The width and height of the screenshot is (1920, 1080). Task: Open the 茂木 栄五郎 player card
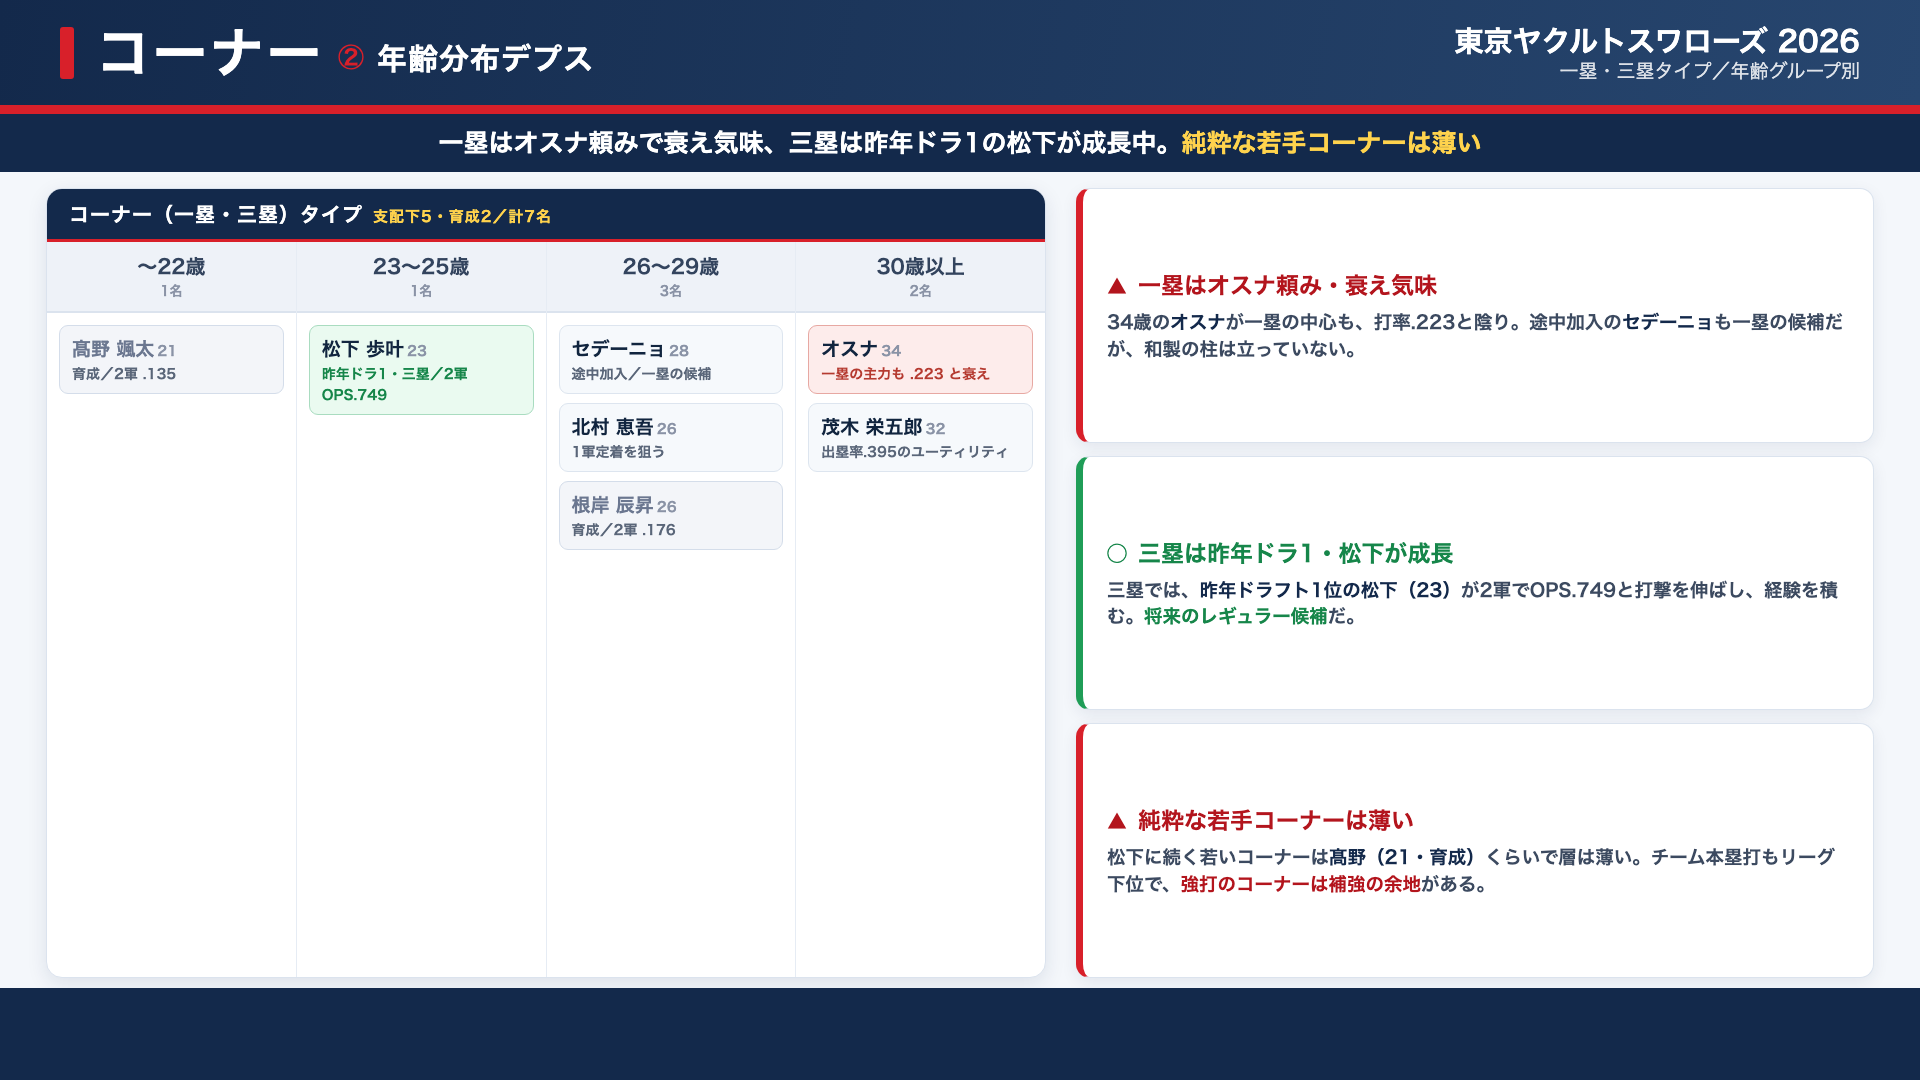pos(920,438)
